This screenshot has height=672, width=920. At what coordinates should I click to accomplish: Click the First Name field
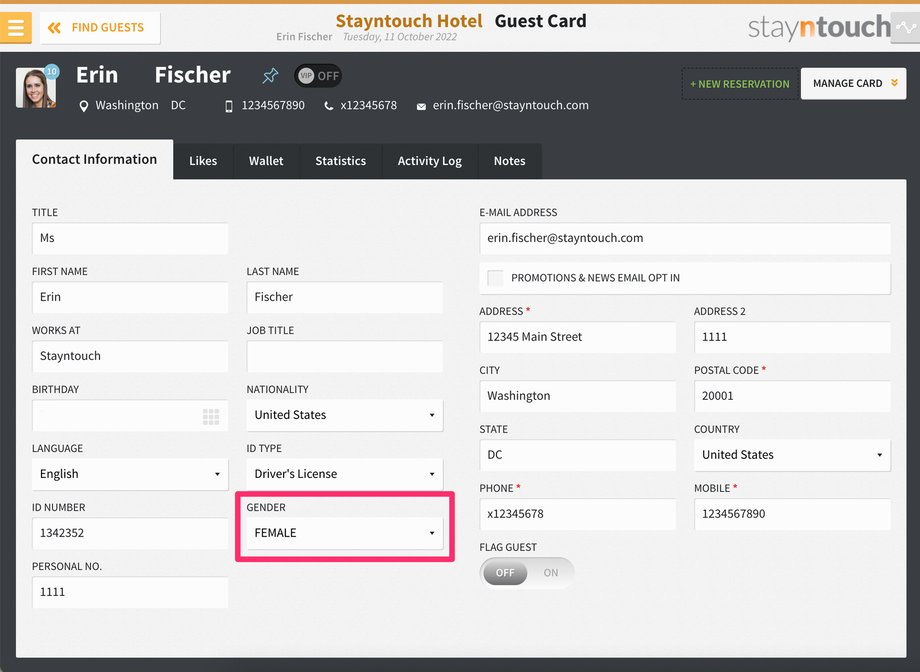tap(130, 297)
